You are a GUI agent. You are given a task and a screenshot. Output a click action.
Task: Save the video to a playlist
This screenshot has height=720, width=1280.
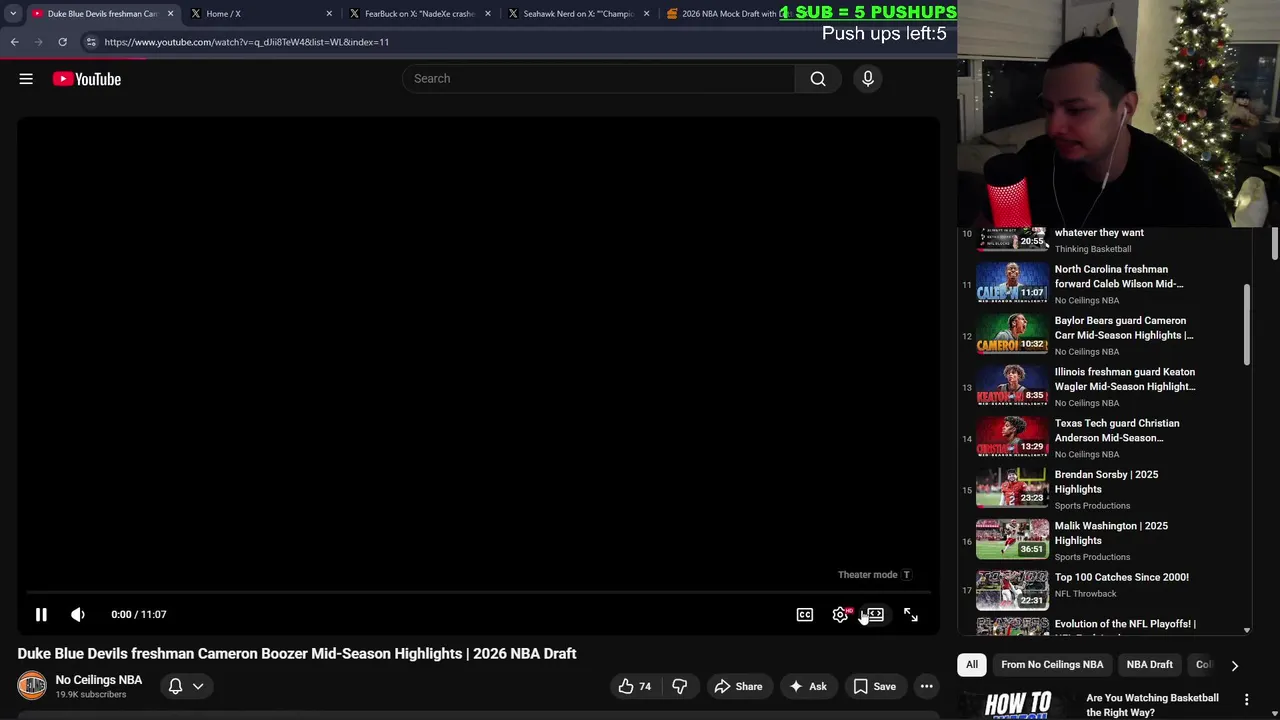point(874,686)
